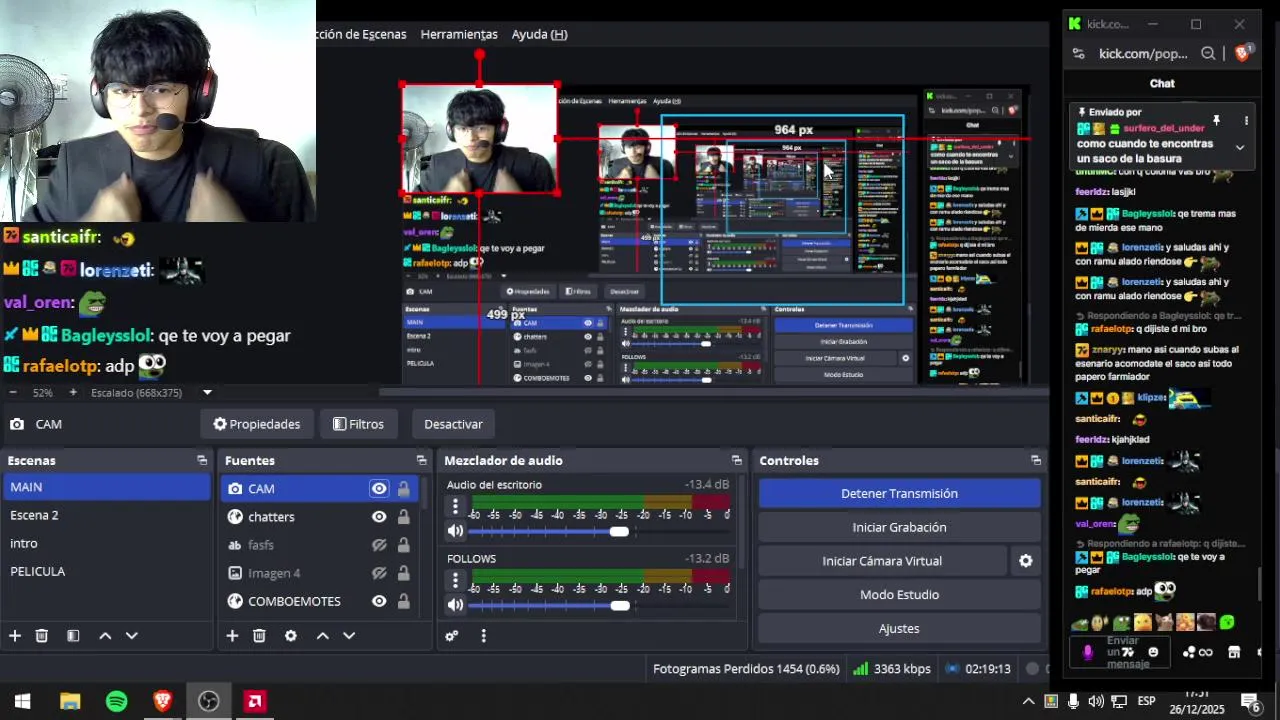Viewport: 1280px width, 720px height.
Task: Open advanced audio properties gears icon
Action: click(452, 636)
